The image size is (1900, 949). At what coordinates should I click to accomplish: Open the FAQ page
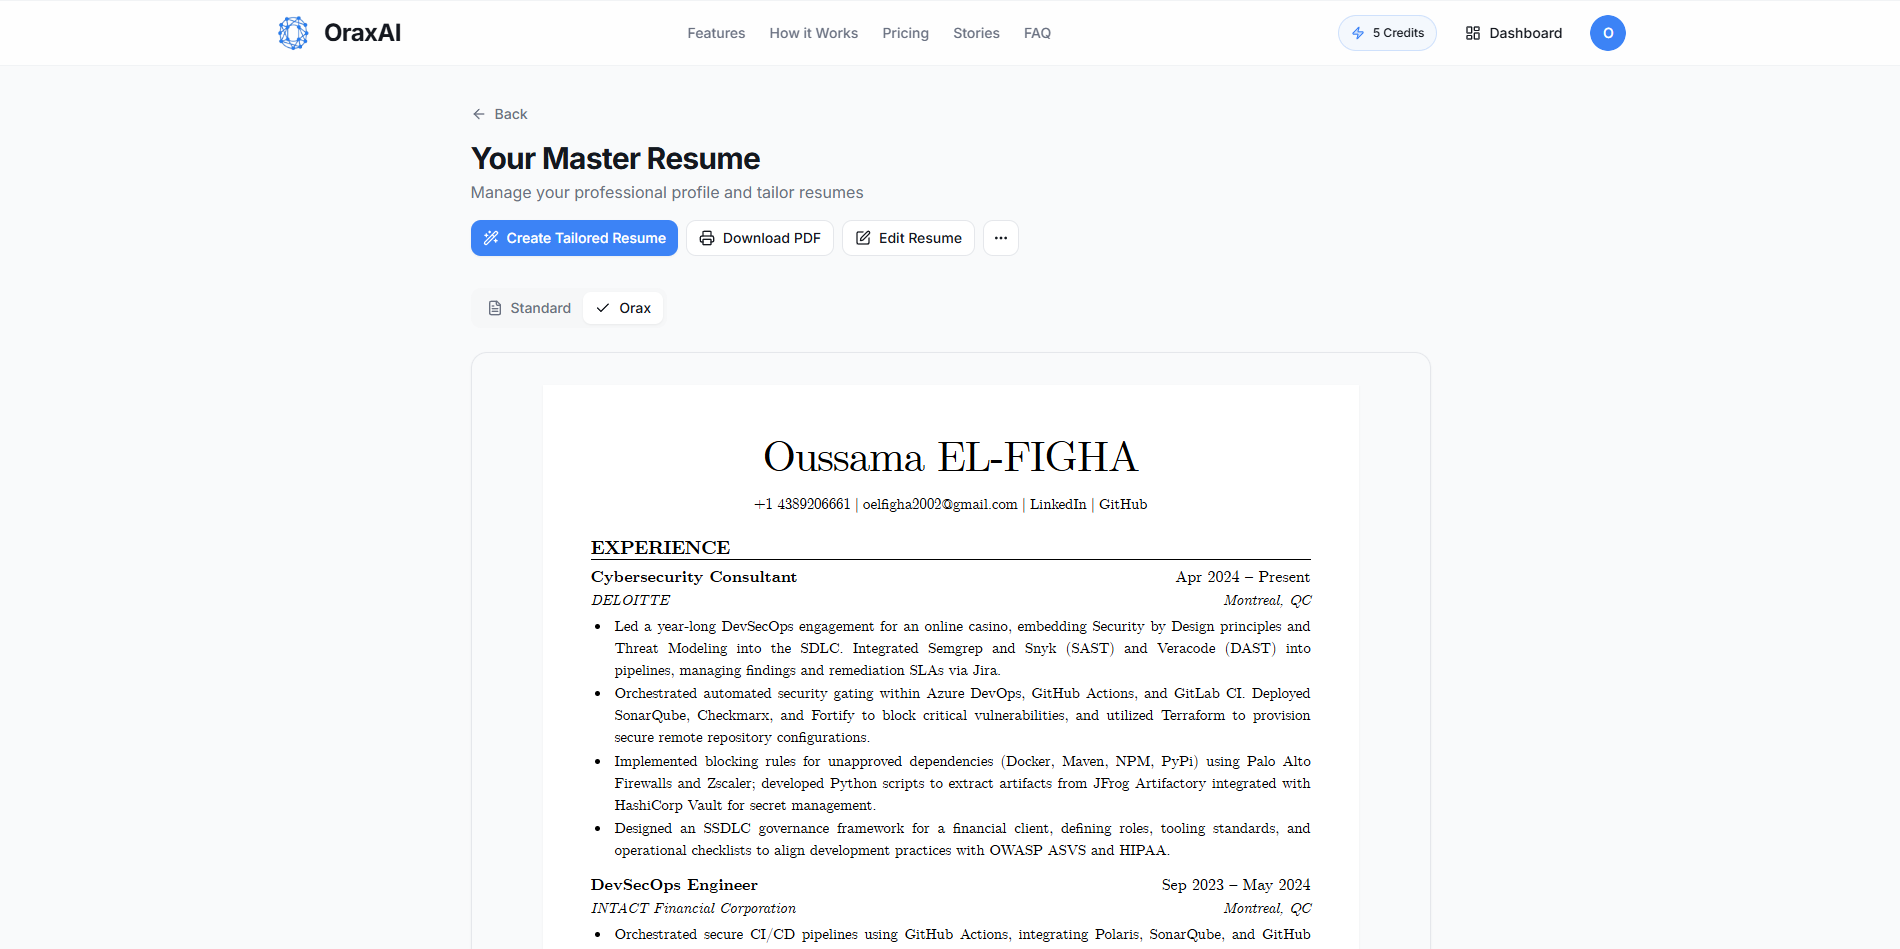click(x=1037, y=32)
